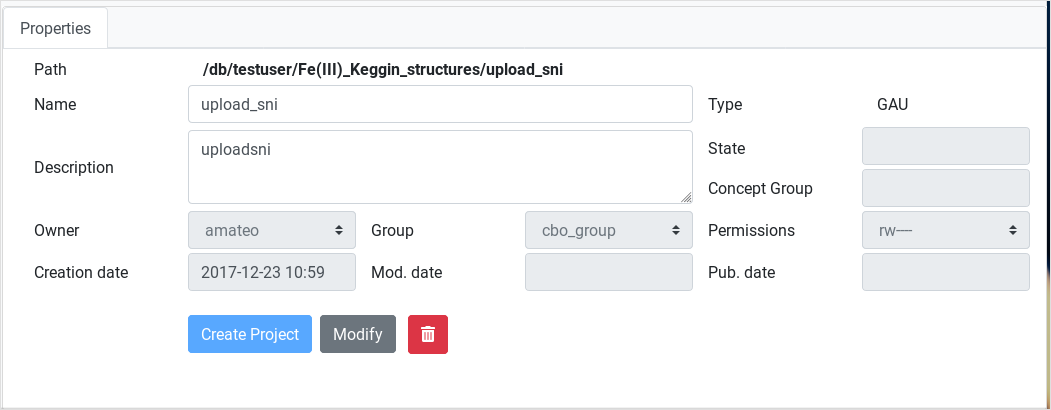The image size is (1051, 410).
Task: Switch to the Properties tab
Action: click(x=56, y=28)
